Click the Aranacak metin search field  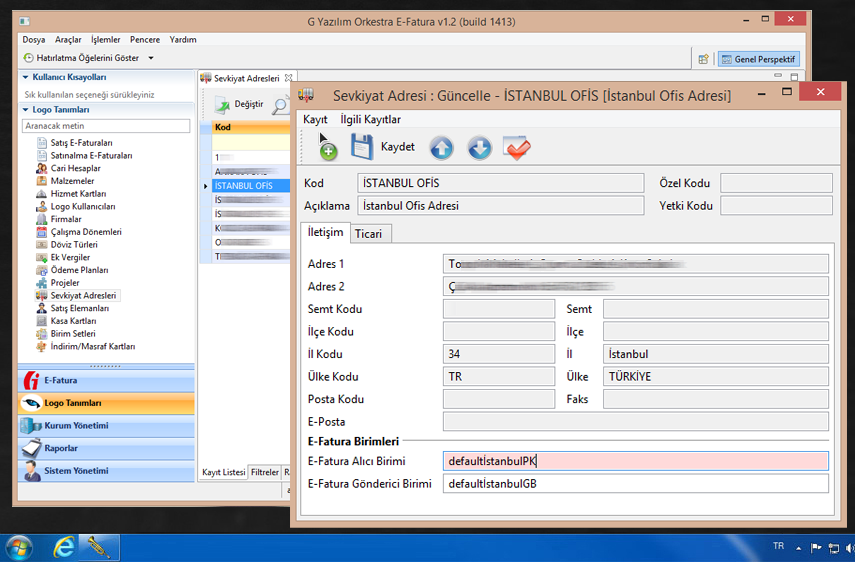(106, 126)
